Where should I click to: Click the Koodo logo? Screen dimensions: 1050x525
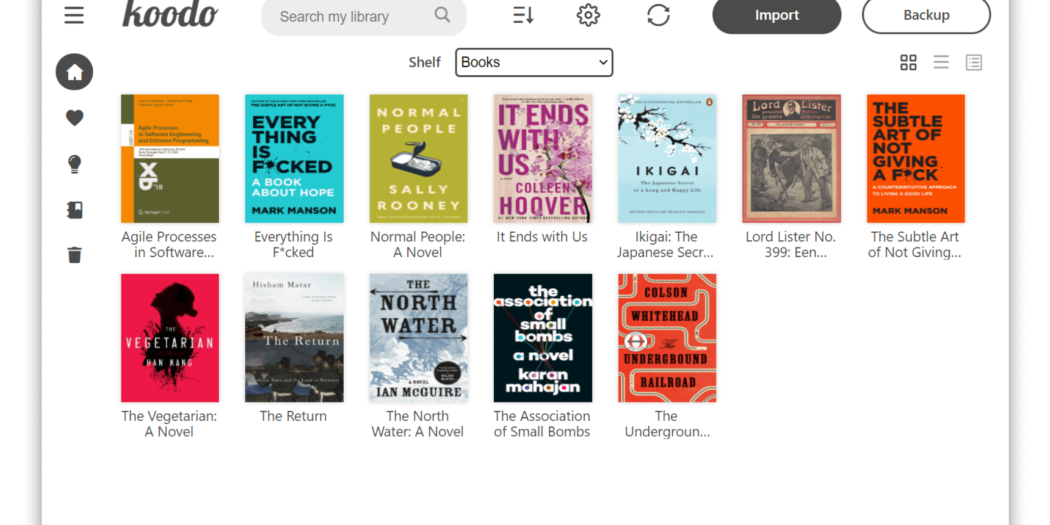(x=170, y=13)
